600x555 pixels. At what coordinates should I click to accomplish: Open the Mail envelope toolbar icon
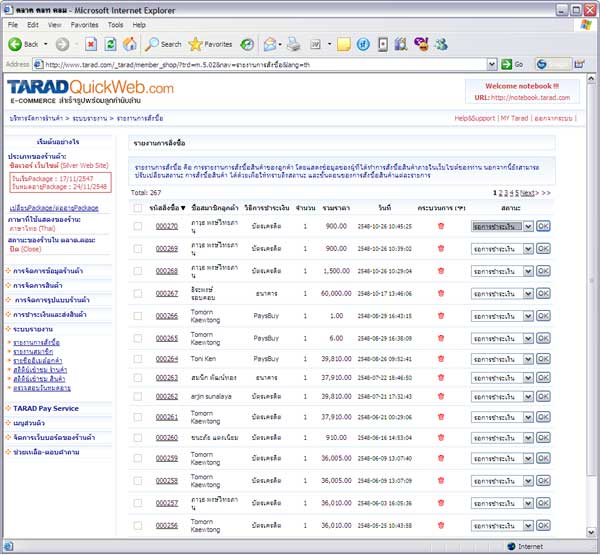click(x=270, y=44)
